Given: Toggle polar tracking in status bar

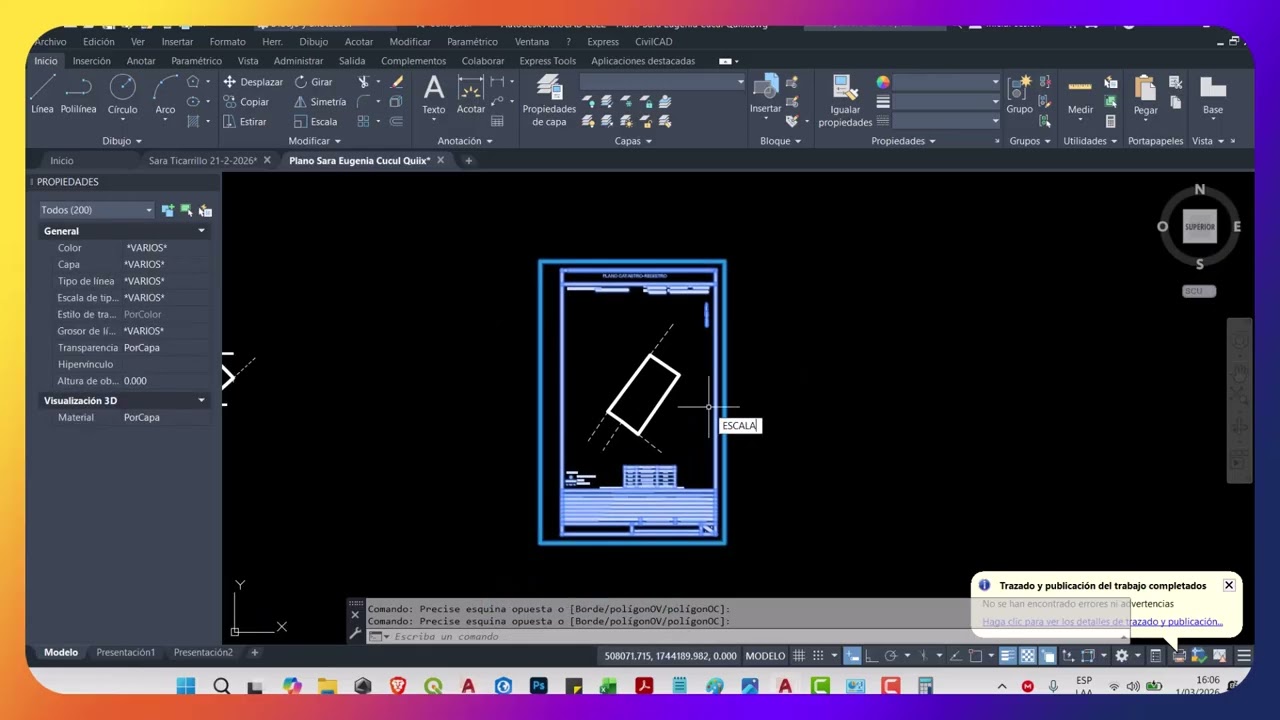Looking at the screenshot, I should 890,656.
